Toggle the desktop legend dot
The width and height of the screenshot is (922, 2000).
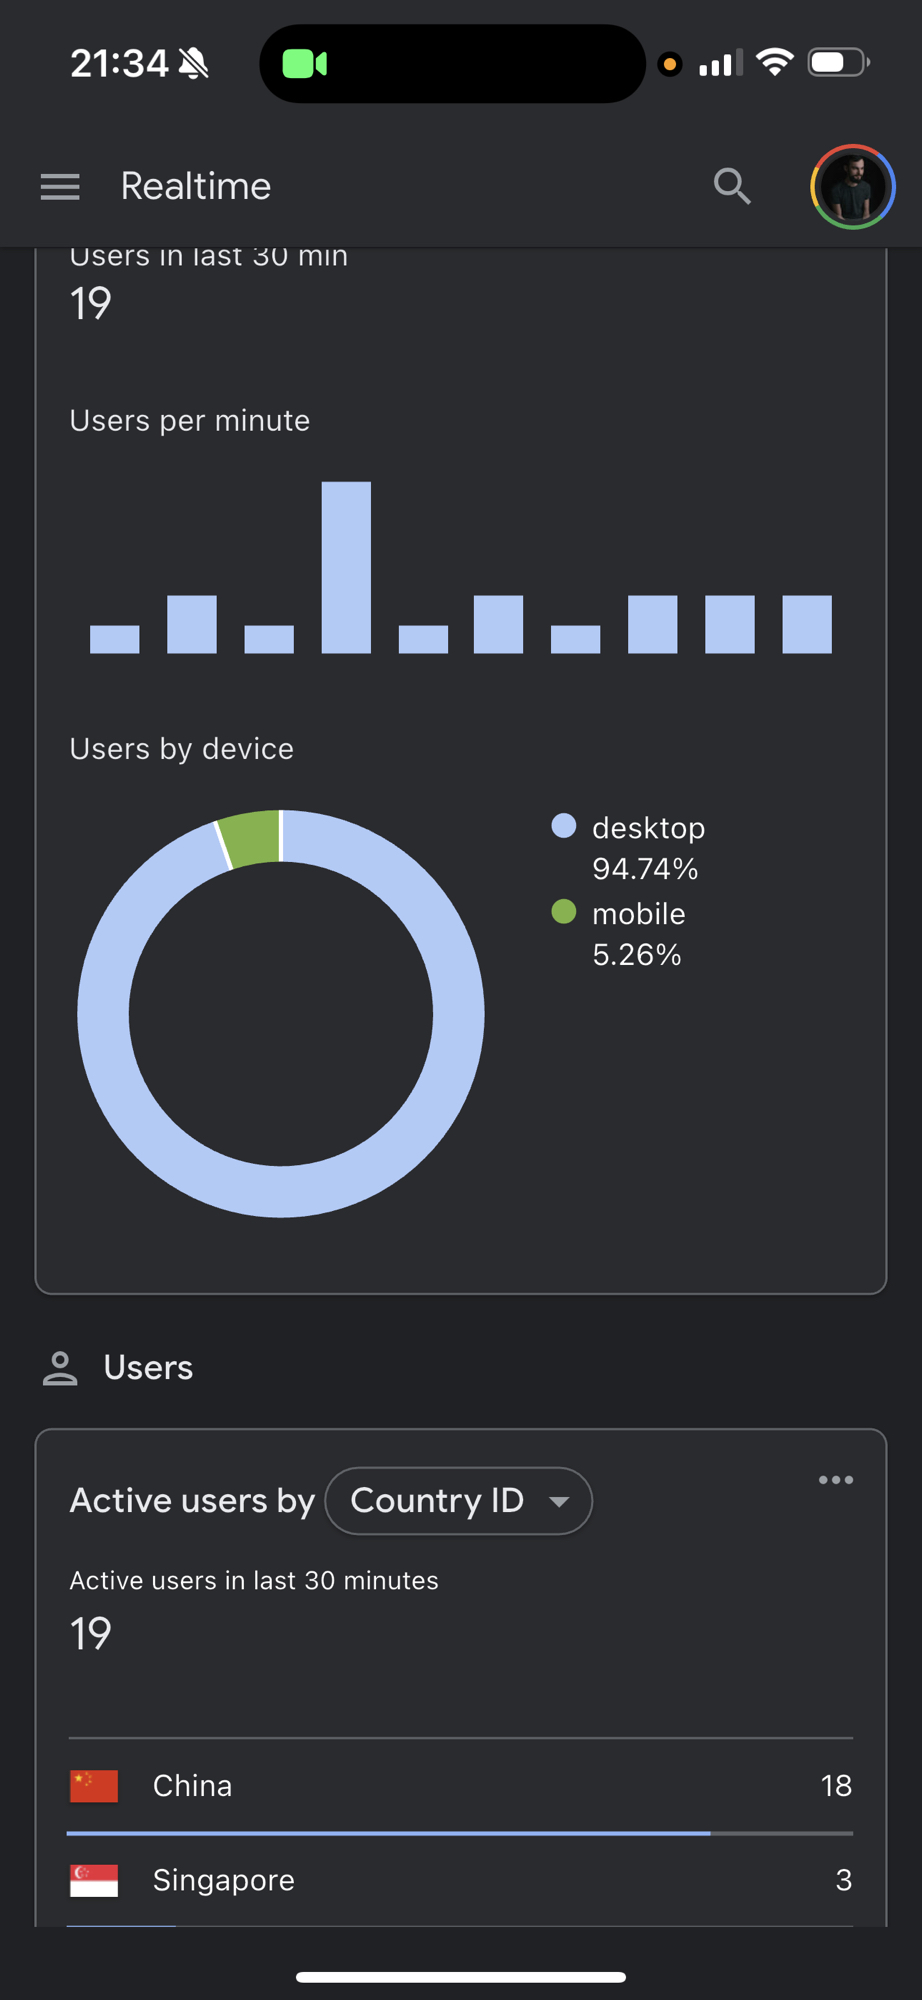[x=564, y=826]
